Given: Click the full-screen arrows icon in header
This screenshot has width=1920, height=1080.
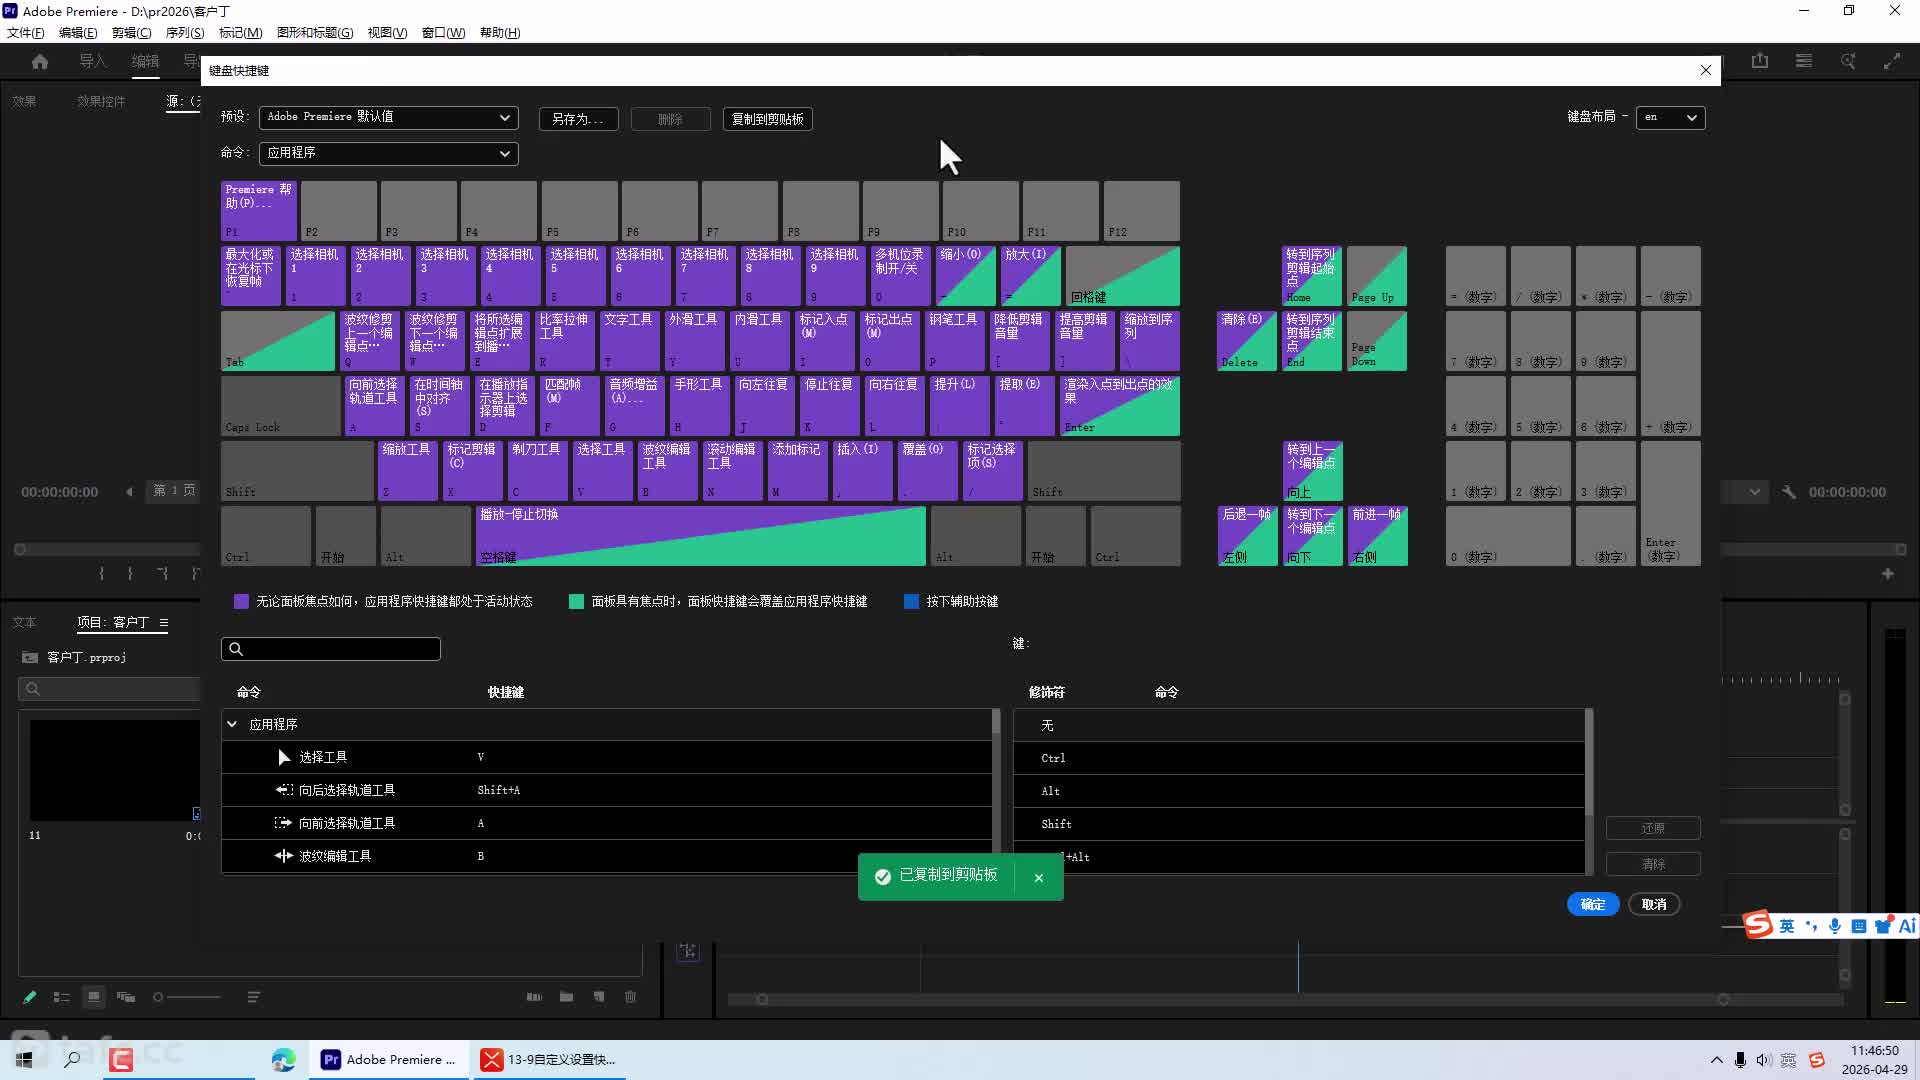Looking at the screenshot, I should 1892,61.
